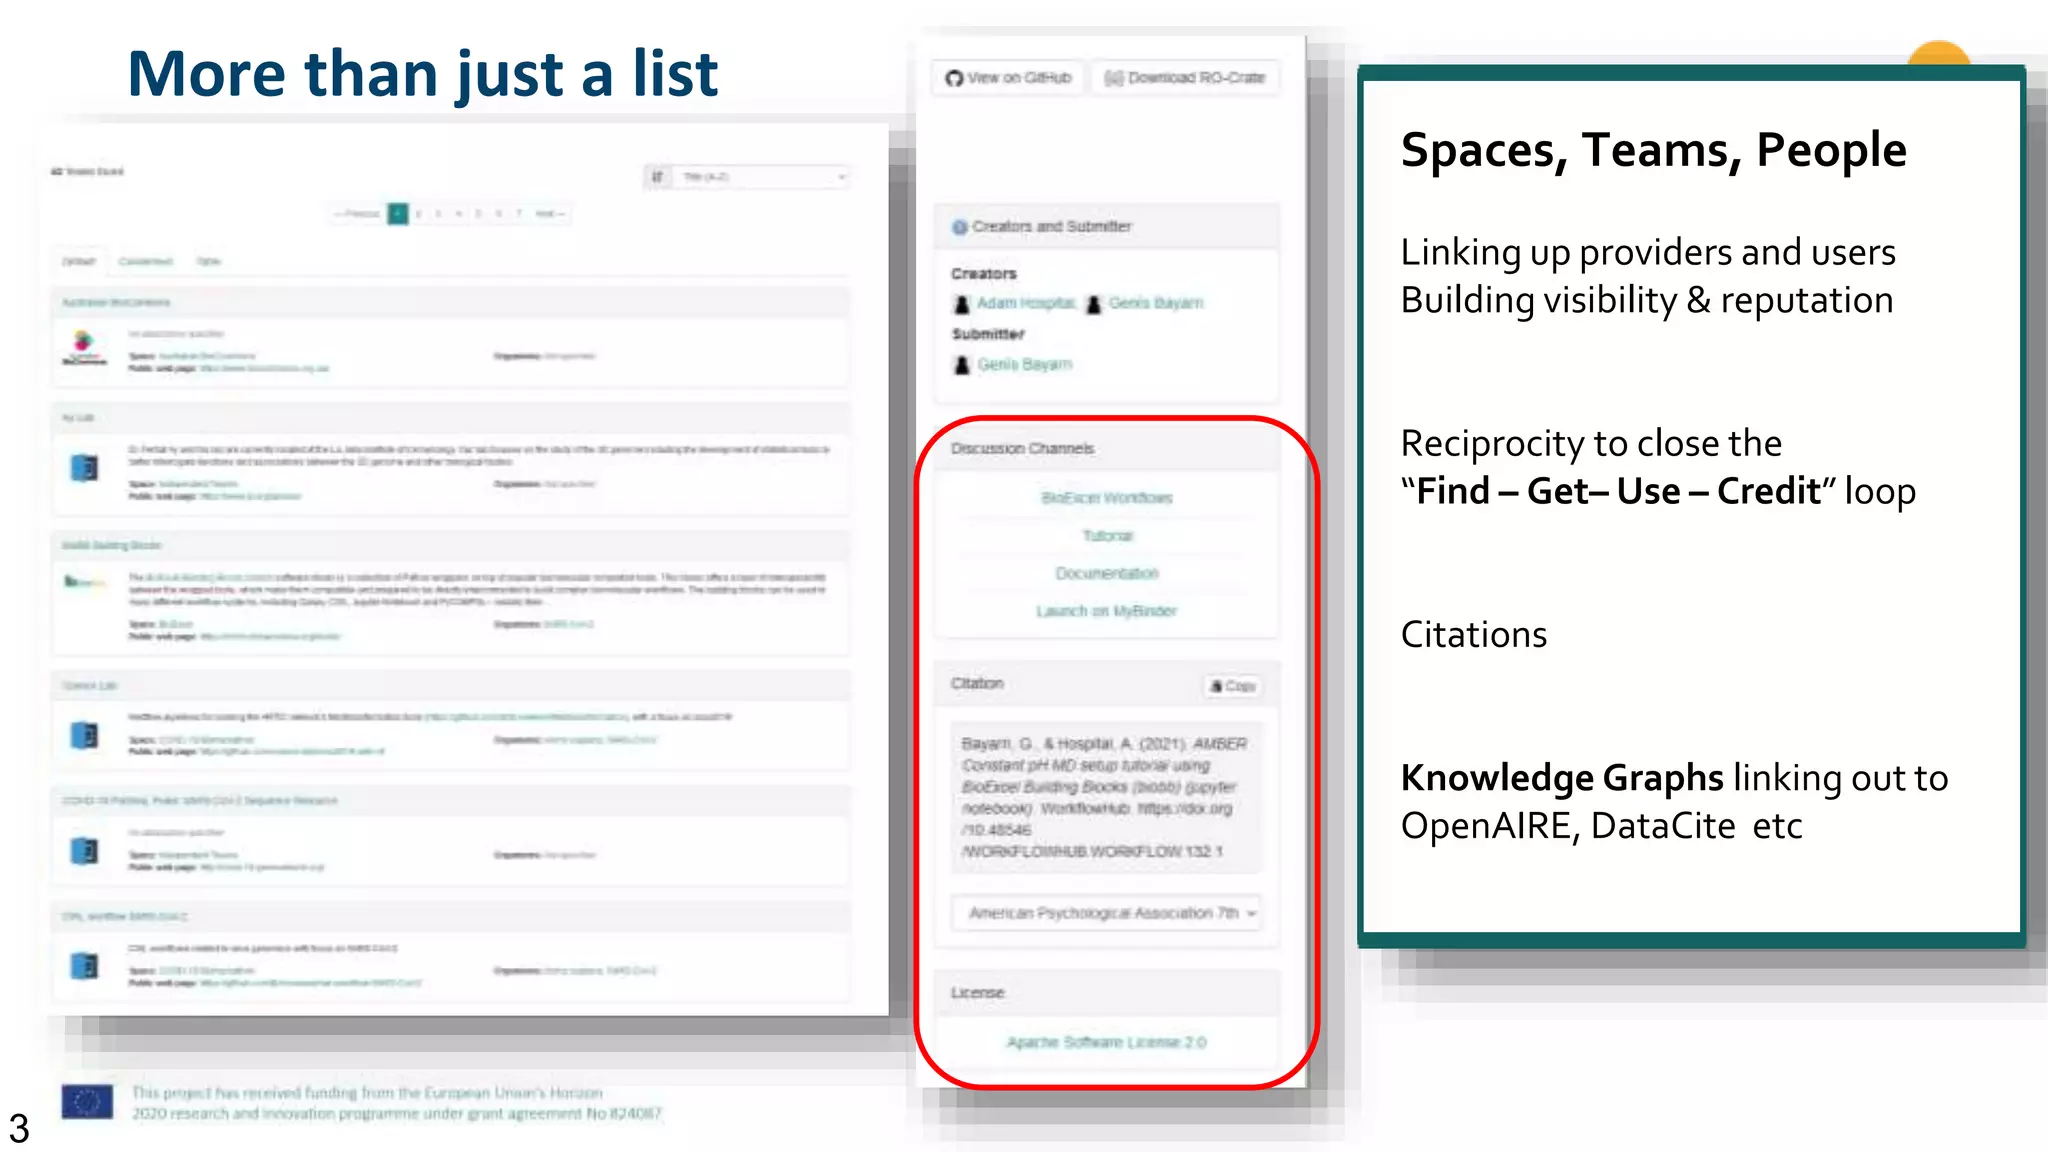Click the person avatar beside Adam Hospital
The width and height of the screenshot is (2048, 1152).
pos(962,304)
